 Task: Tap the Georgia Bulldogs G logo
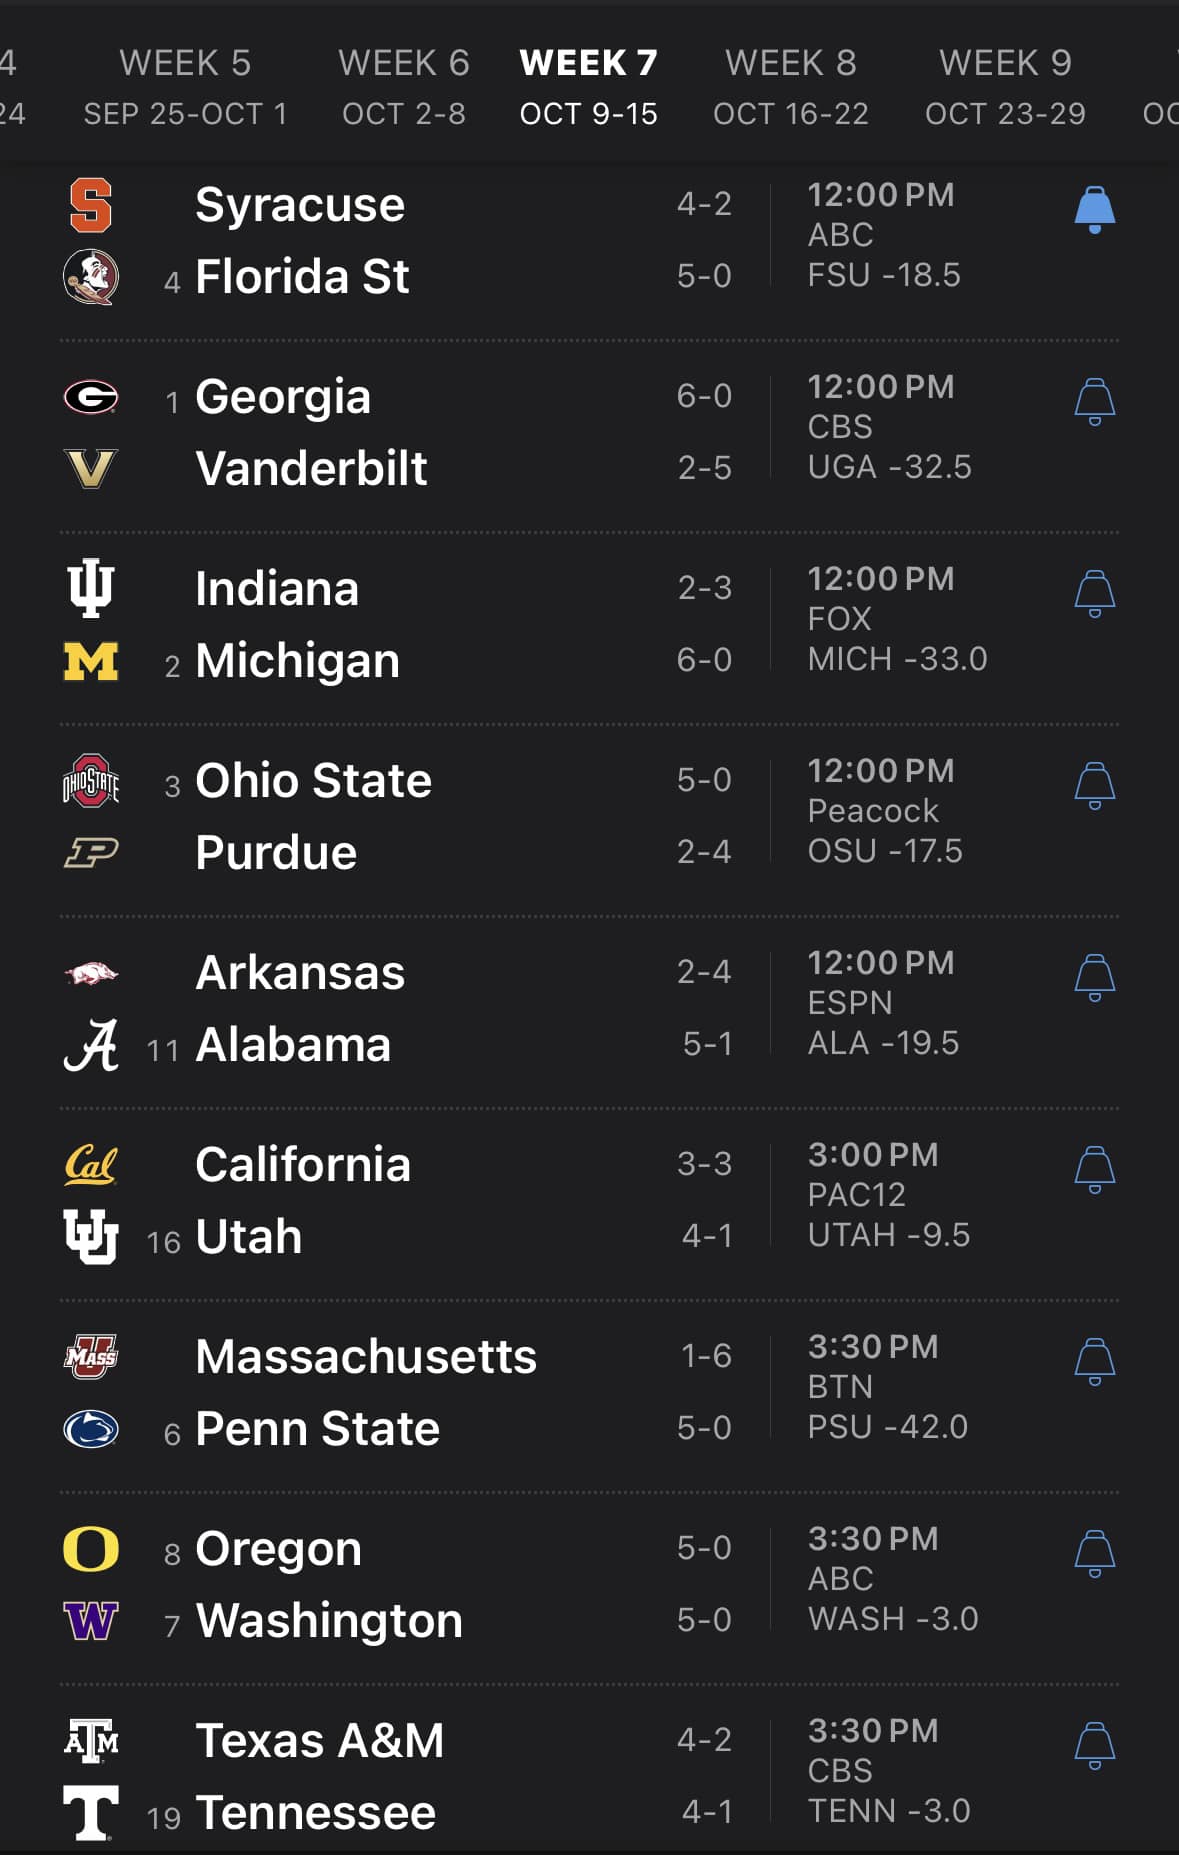click(x=90, y=397)
